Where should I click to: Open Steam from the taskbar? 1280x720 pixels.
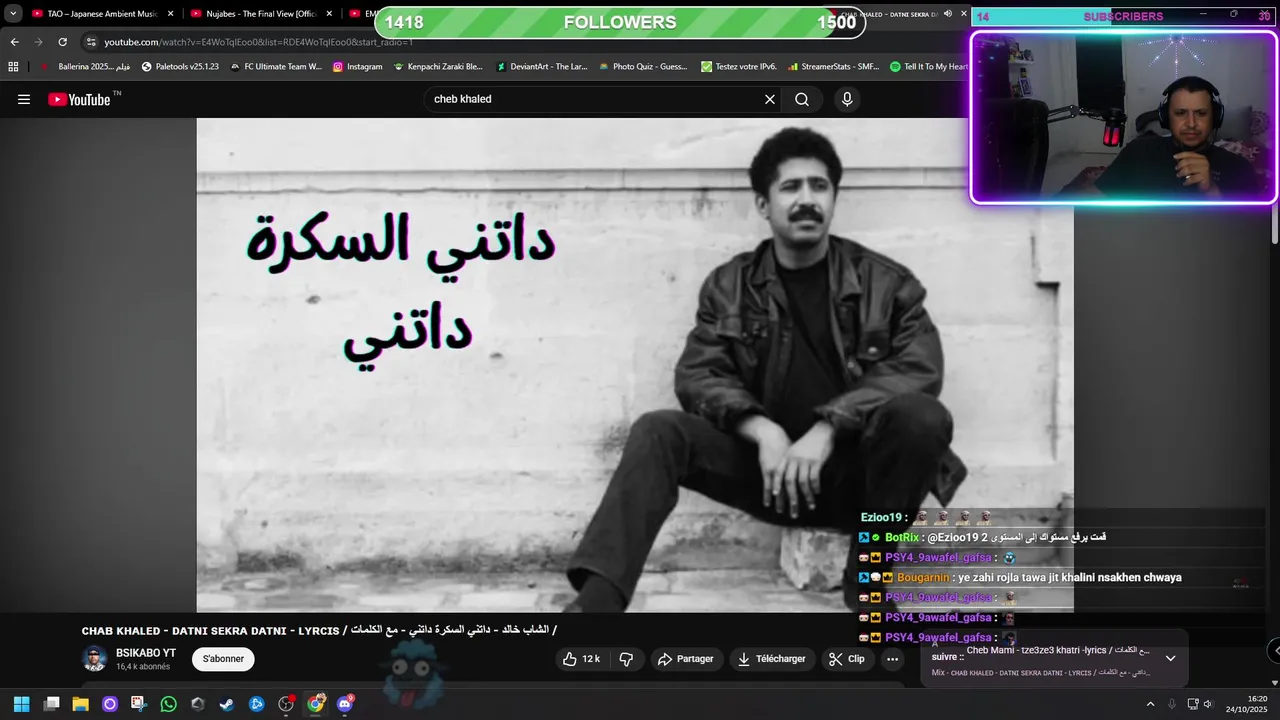227,704
